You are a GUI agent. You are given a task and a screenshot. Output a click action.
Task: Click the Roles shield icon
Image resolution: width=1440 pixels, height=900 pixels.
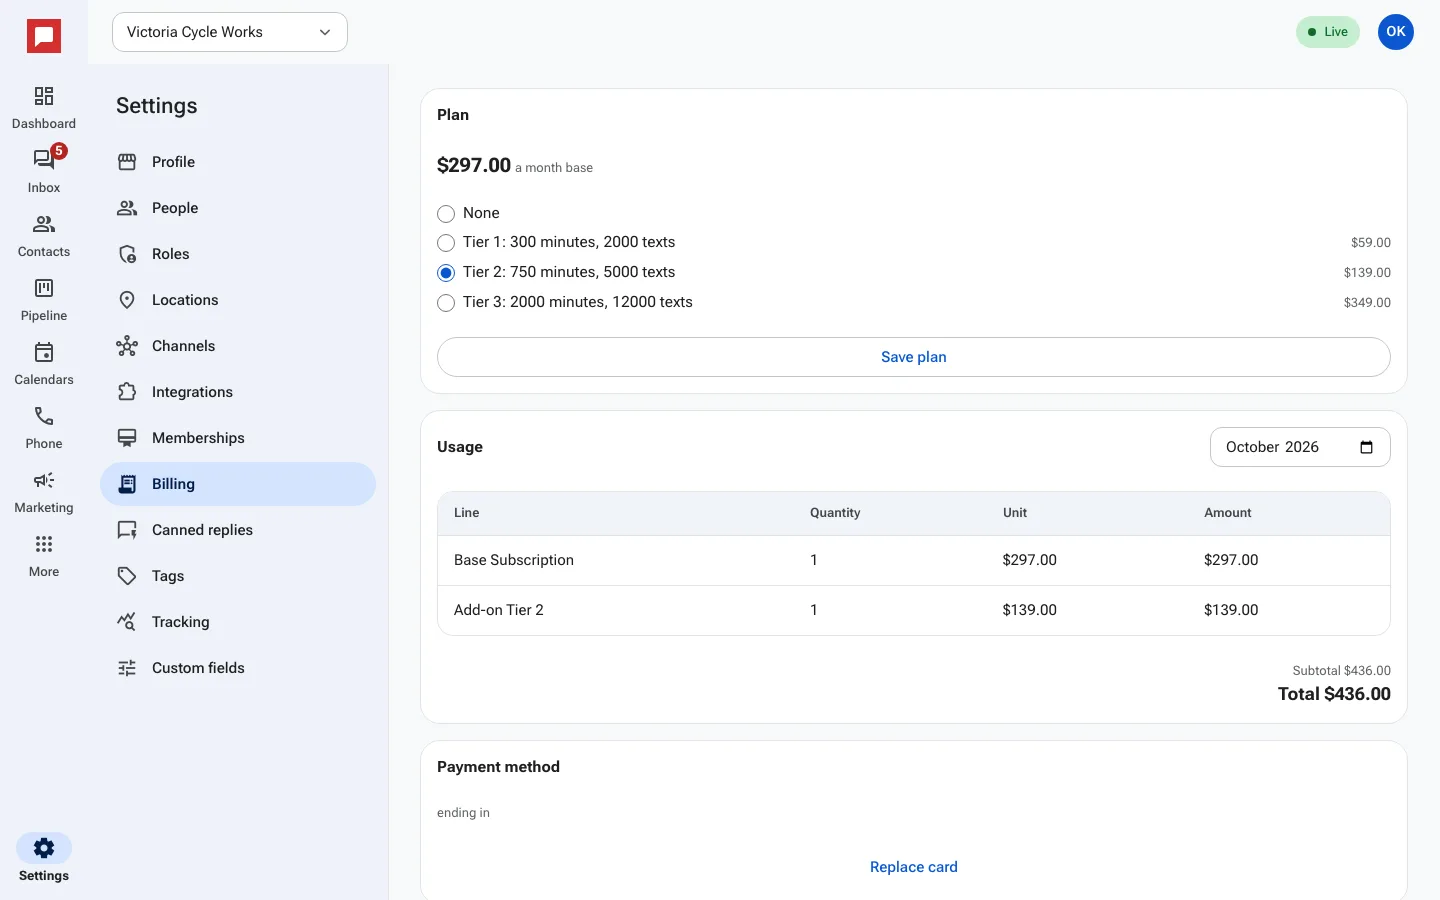click(x=127, y=254)
